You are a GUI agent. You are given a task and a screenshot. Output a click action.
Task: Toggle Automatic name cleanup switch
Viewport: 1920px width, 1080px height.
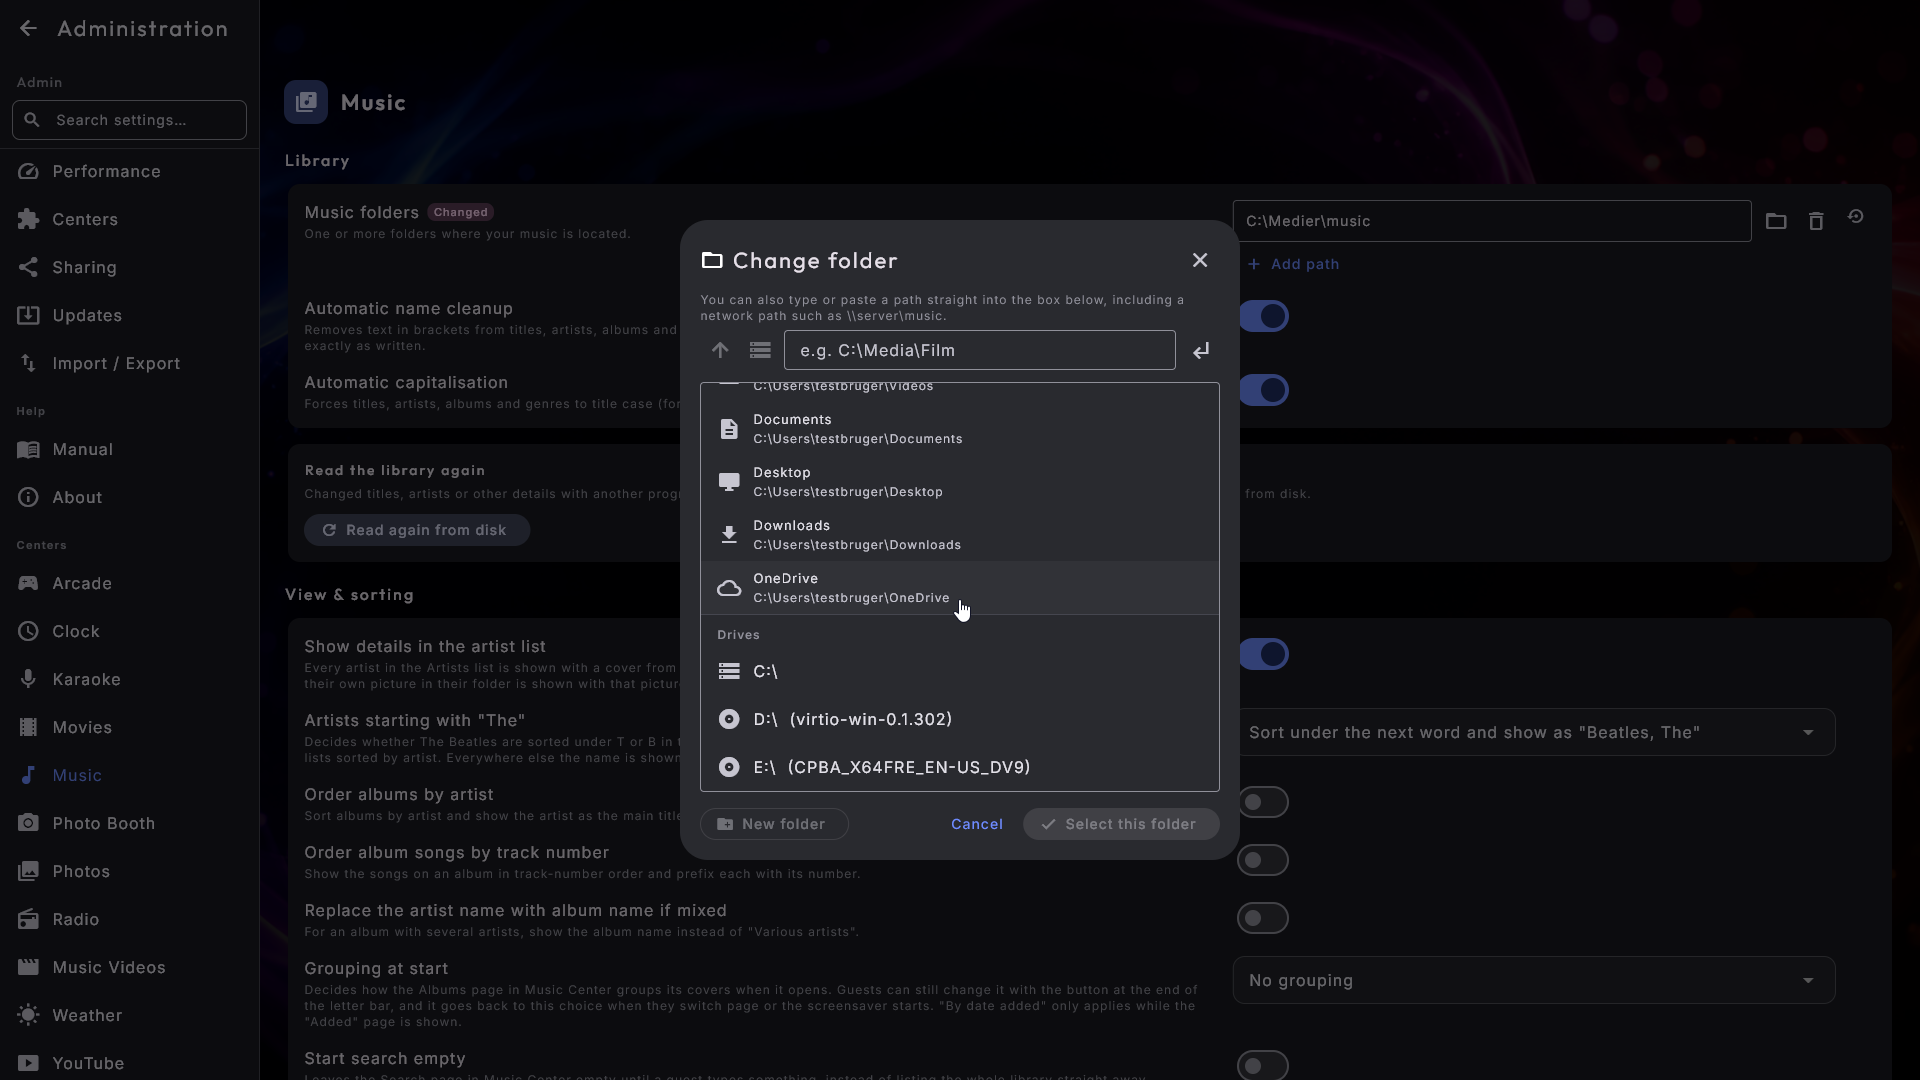pyautogui.click(x=1263, y=316)
